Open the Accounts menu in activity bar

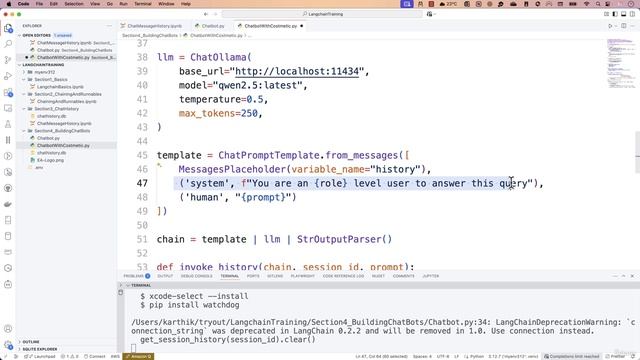pyautogui.click(x=8, y=329)
